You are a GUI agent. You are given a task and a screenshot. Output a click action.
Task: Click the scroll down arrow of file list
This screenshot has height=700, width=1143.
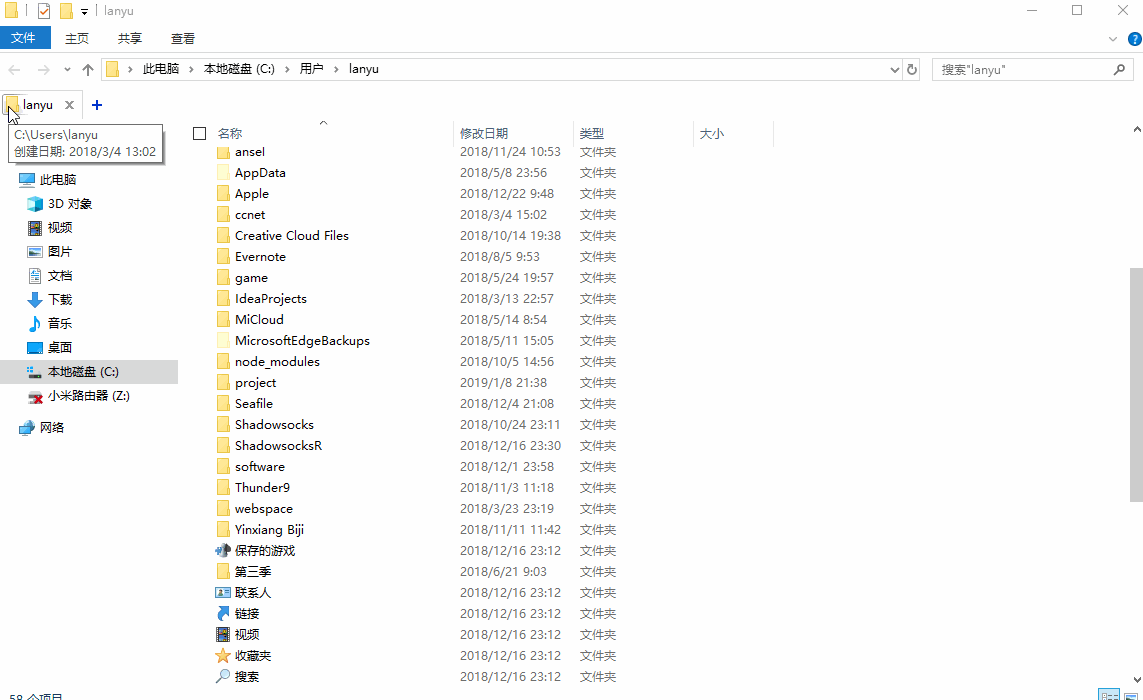(x=1136, y=680)
